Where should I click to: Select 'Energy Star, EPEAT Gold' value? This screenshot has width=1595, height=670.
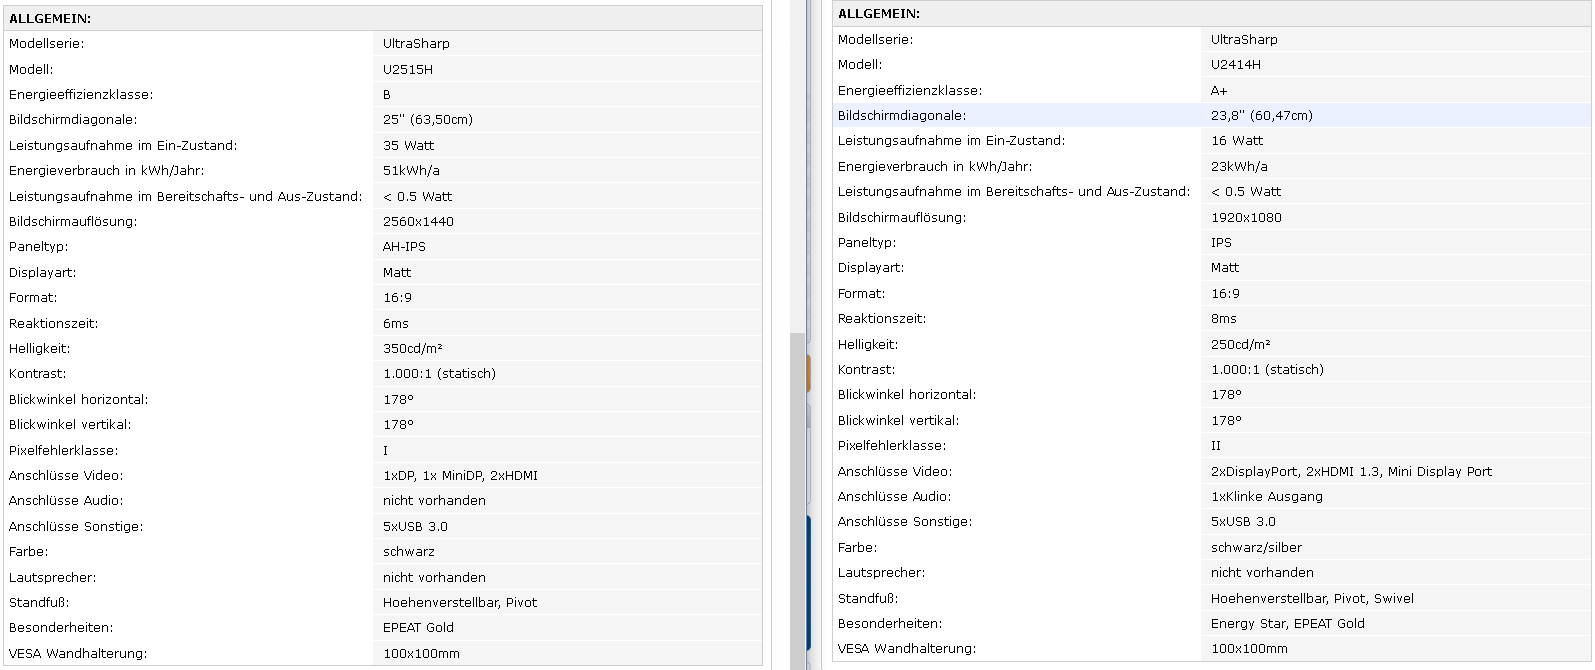(x=1287, y=623)
